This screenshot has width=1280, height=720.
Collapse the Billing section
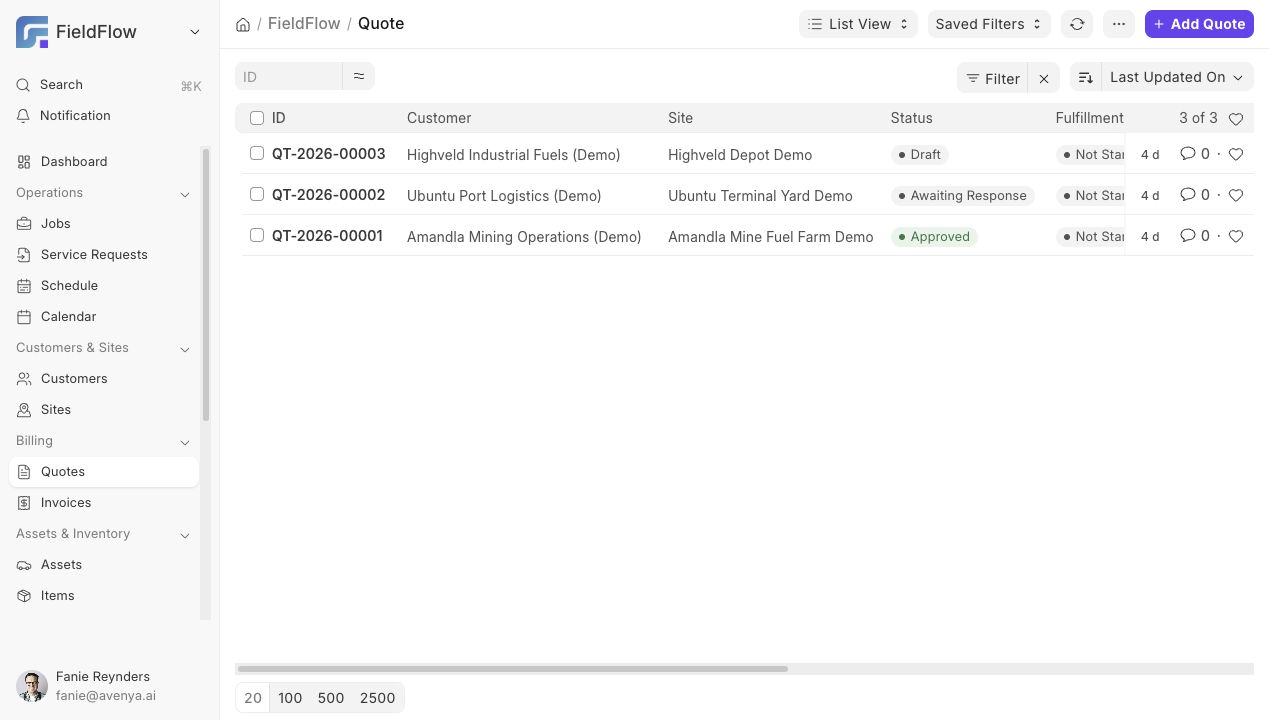click(185, 442)
